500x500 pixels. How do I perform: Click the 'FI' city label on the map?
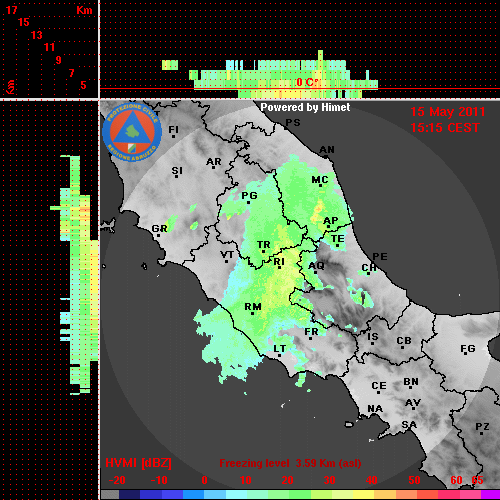pos(173,129)
